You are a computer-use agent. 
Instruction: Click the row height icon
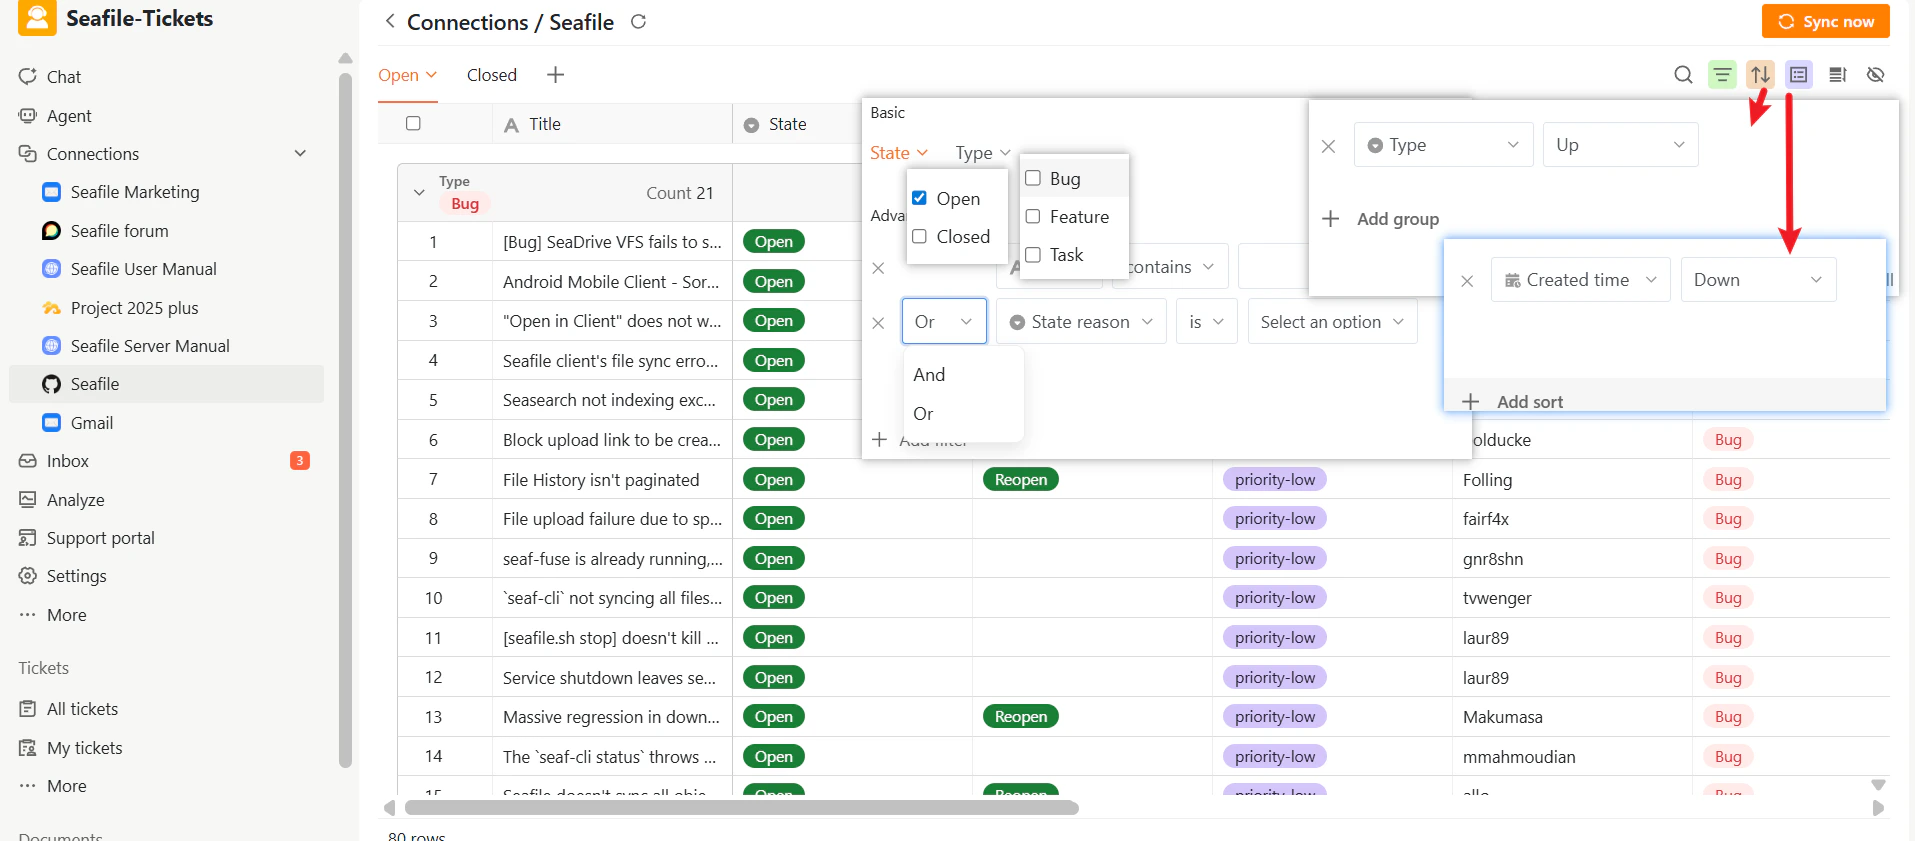[x=1837, y=75]
